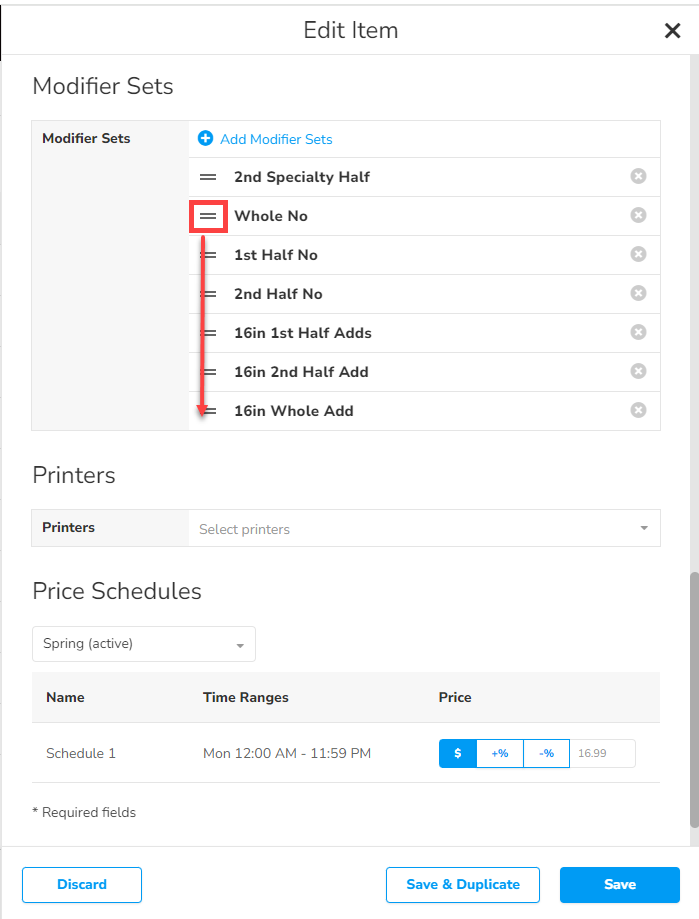Screen dimensions: 699x919
Task: Remove the Whole No modifier set
Action: point(638,215)
